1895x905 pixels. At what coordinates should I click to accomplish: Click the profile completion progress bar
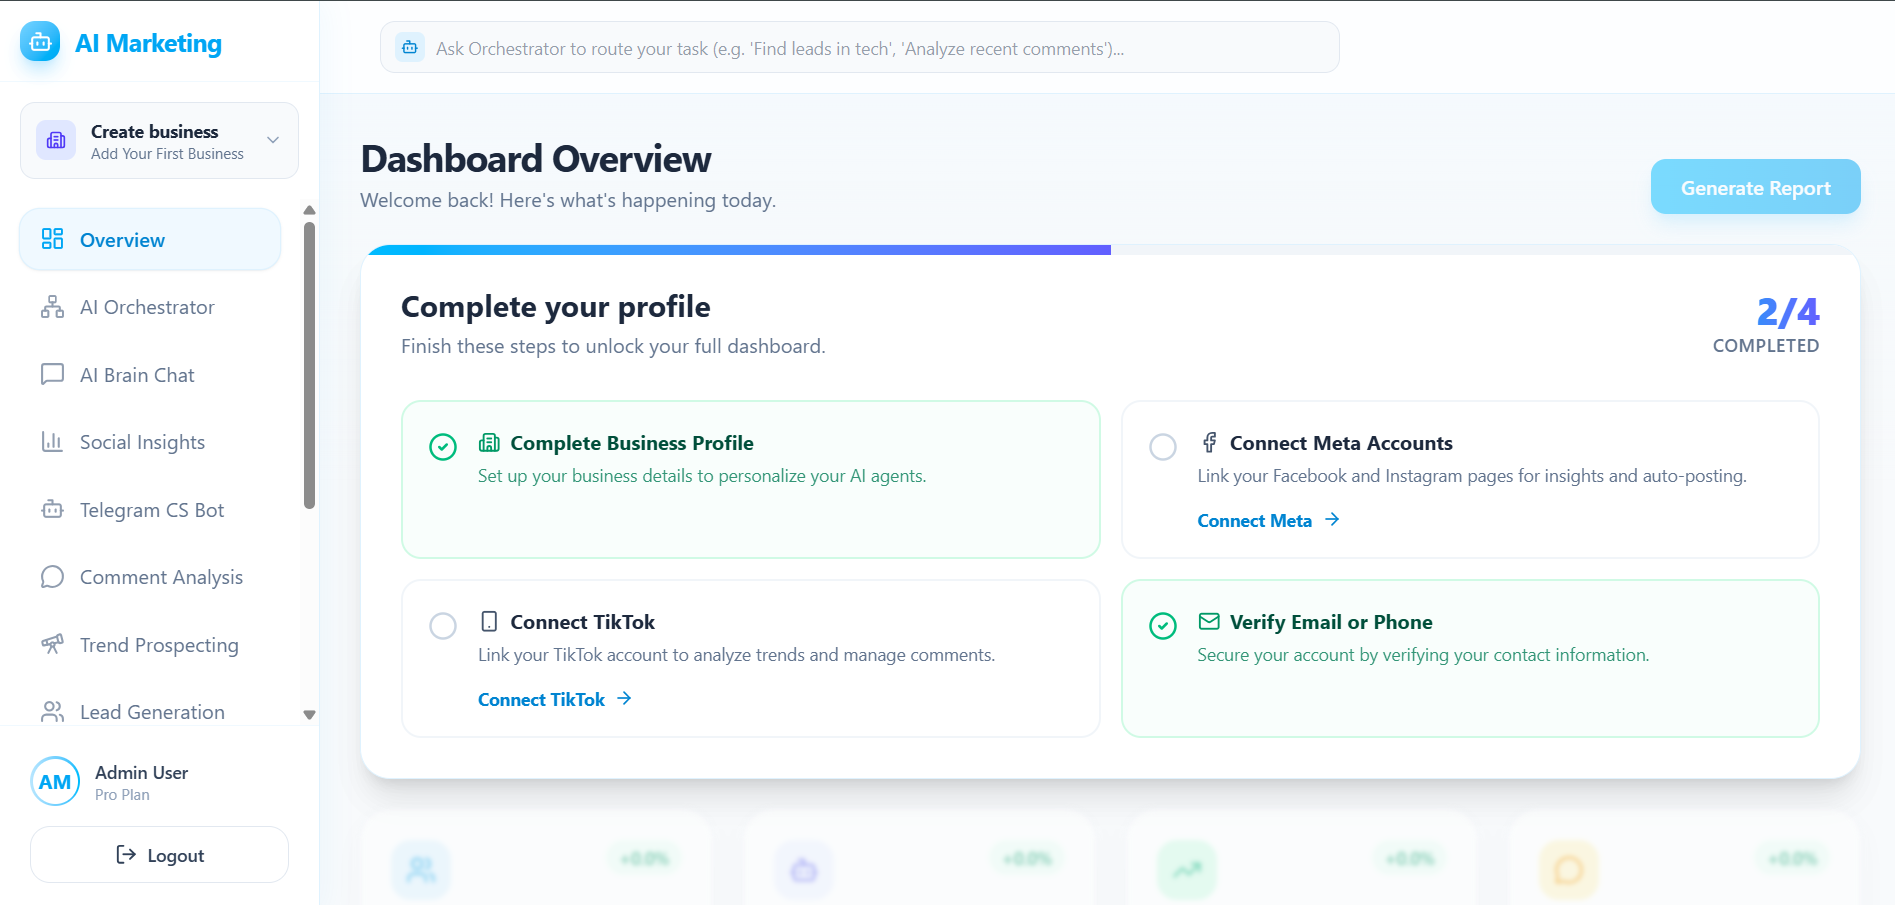point(1110,250)
